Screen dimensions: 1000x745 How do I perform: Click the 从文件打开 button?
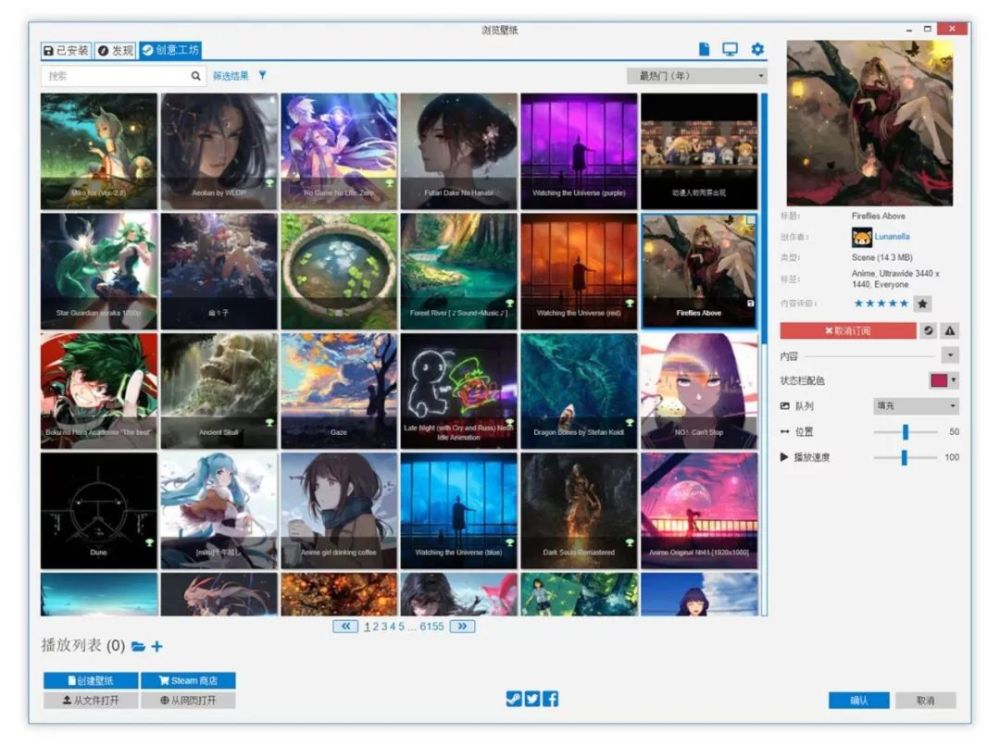pos(91,700)
